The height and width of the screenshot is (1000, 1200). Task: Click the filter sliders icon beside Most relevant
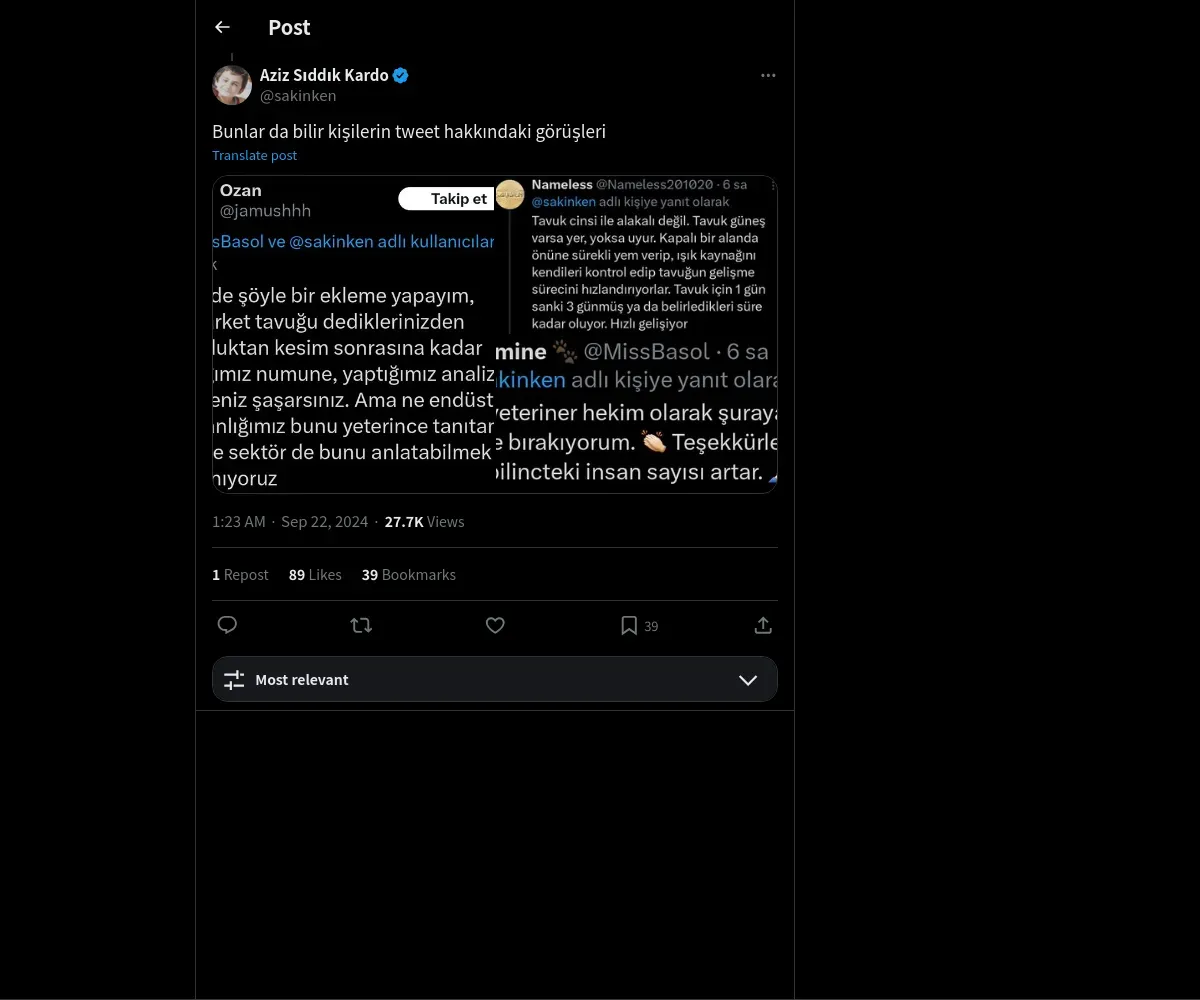(x=234, y=680)
